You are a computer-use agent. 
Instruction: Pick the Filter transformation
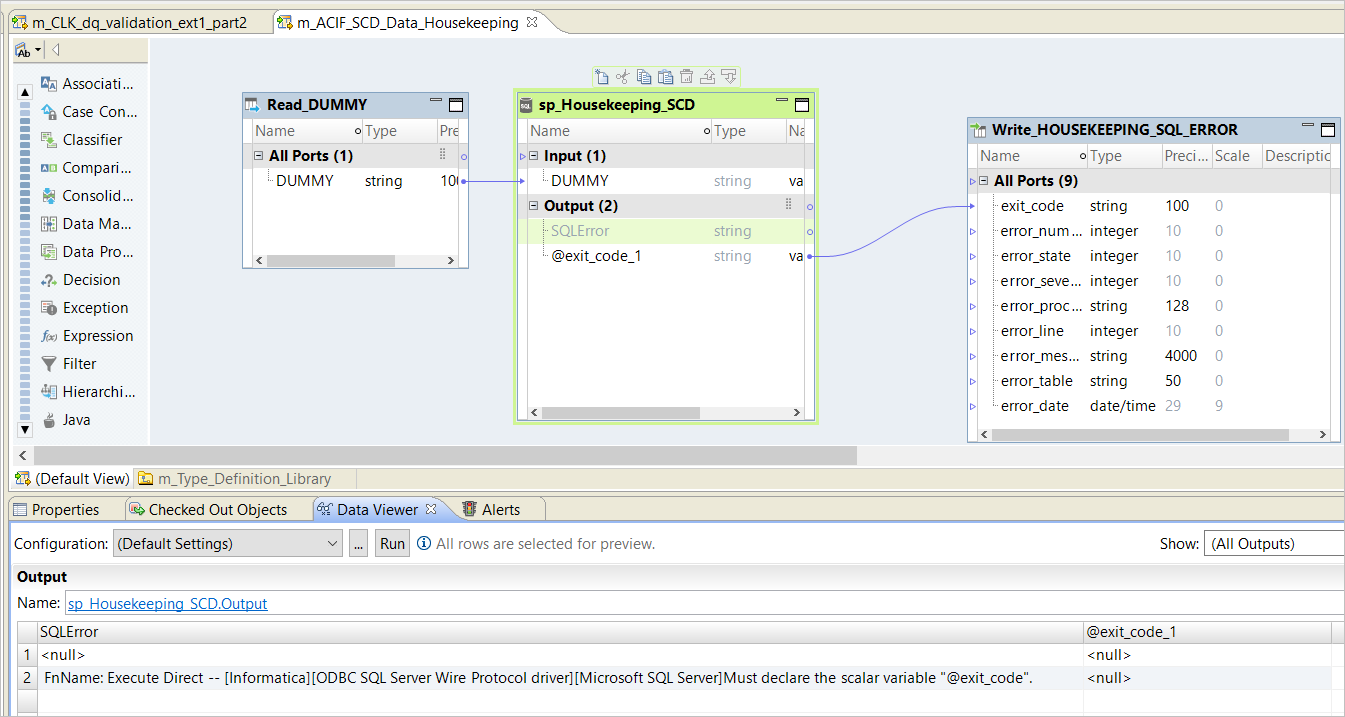(69, 364)
